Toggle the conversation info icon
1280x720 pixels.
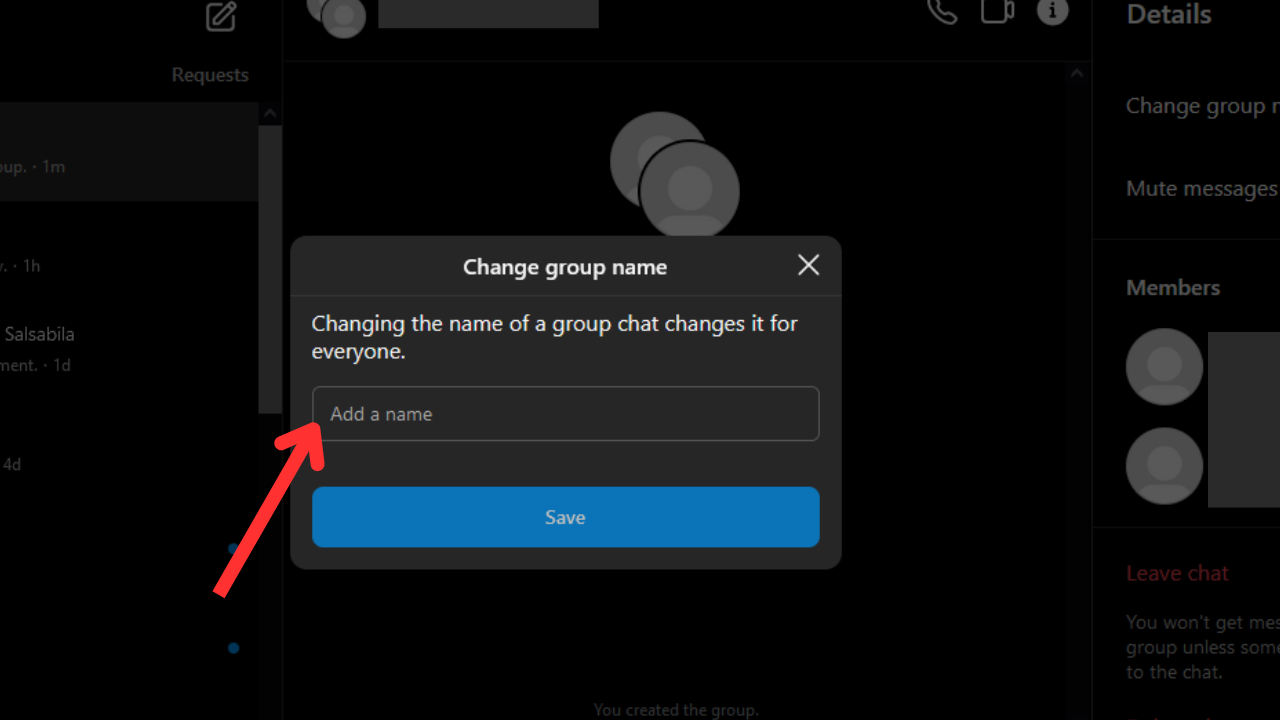point(1052,11)
